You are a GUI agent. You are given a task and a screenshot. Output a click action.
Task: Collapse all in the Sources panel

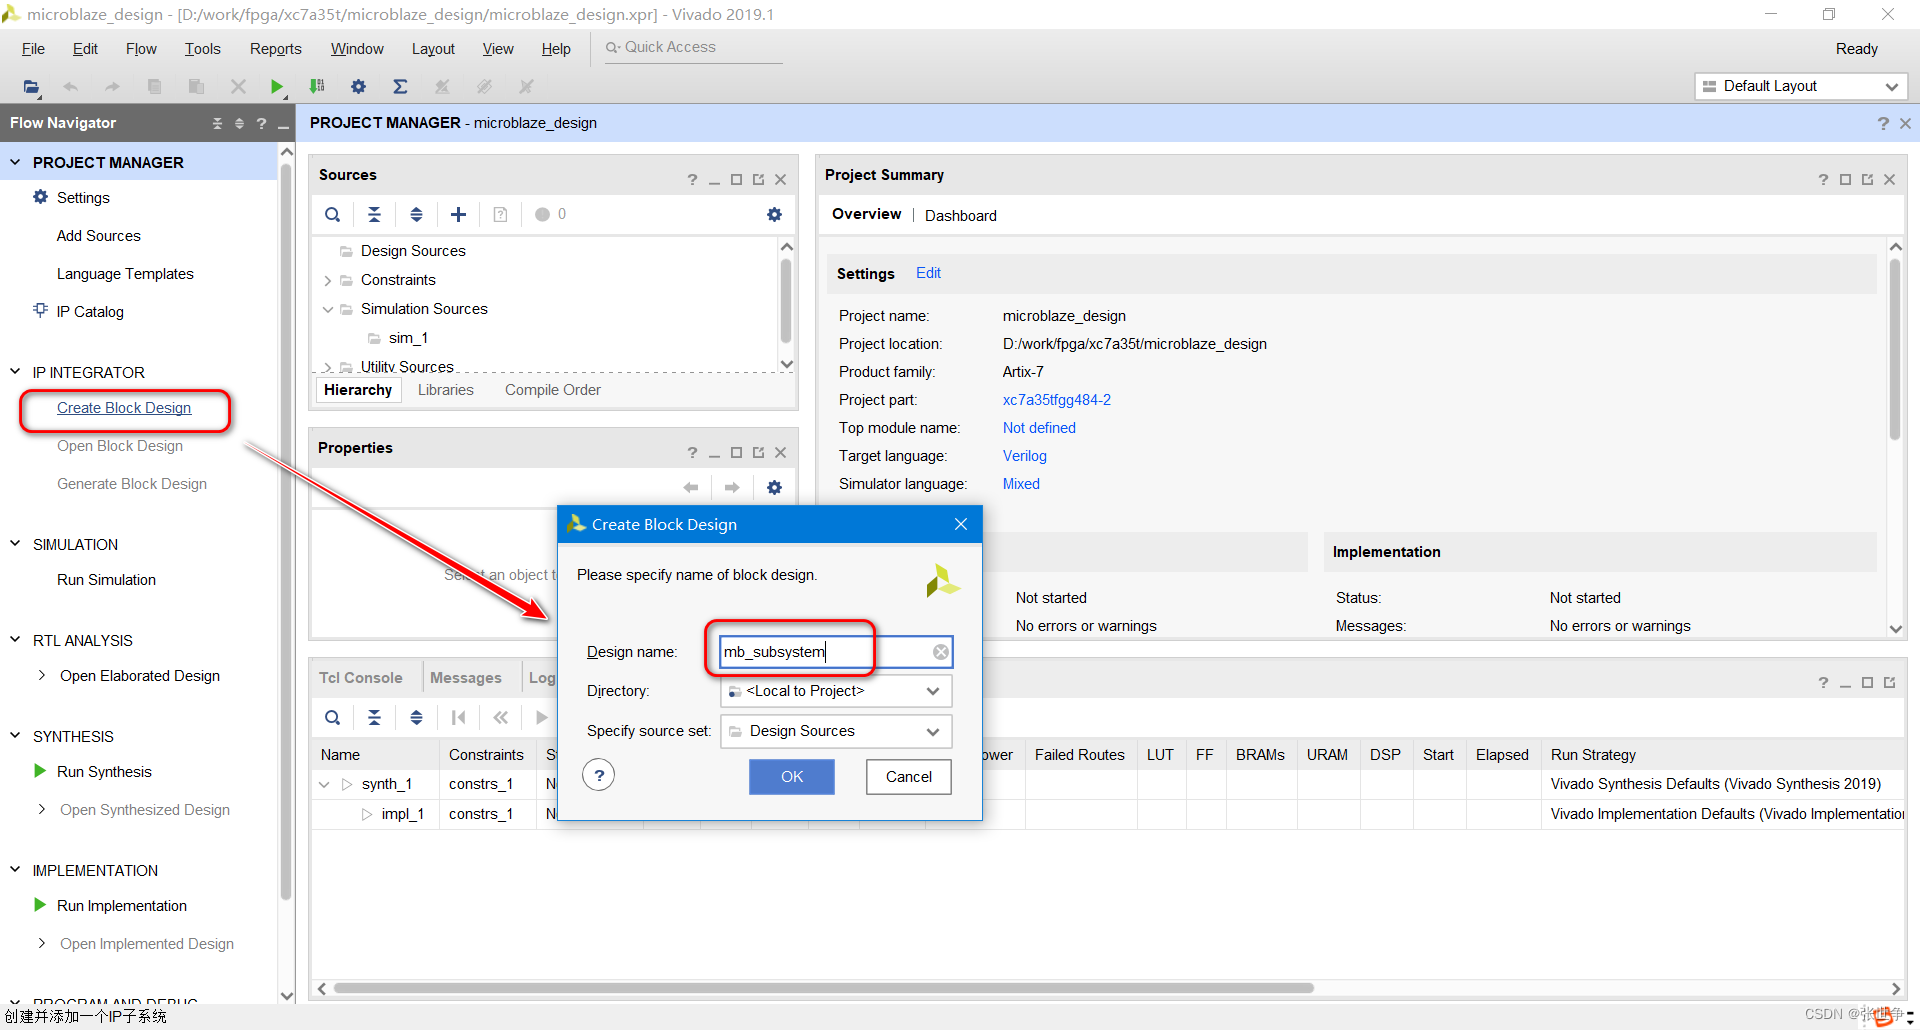(374, 214)
